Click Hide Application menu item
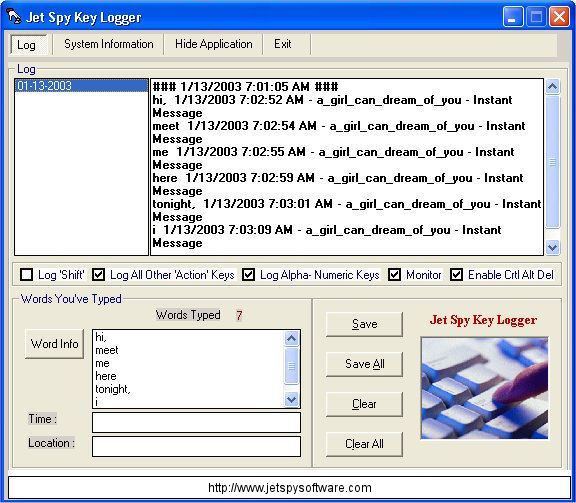The width and height of the screenshot is (576, 503). pos(213,44)
